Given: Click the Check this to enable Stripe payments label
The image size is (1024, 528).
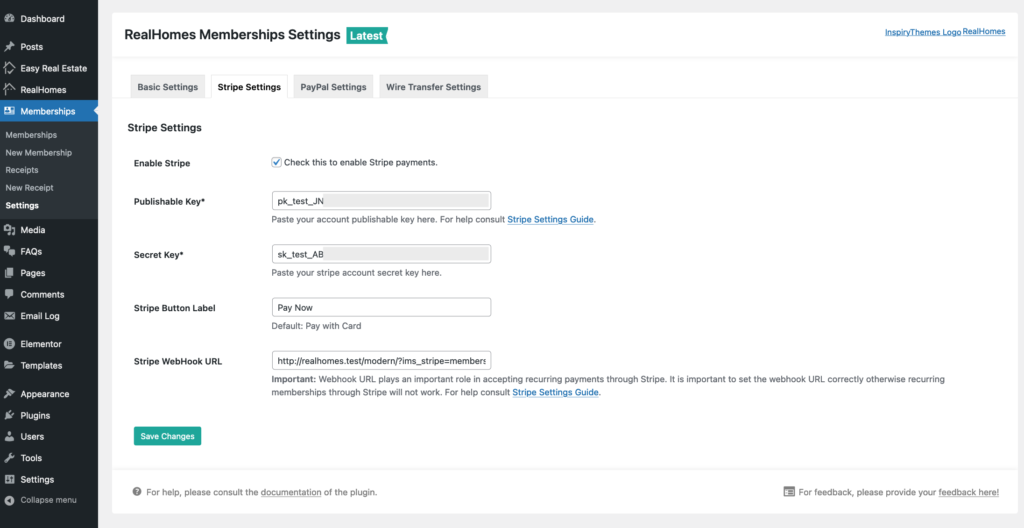Looking at the screenshot, I should coord(360,162).
